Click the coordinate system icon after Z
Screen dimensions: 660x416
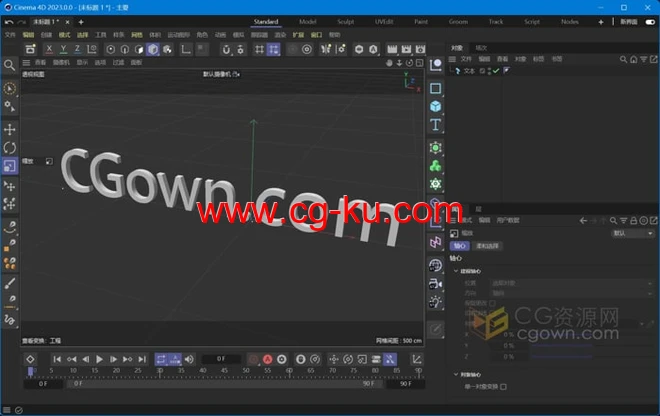pos(92,49)
